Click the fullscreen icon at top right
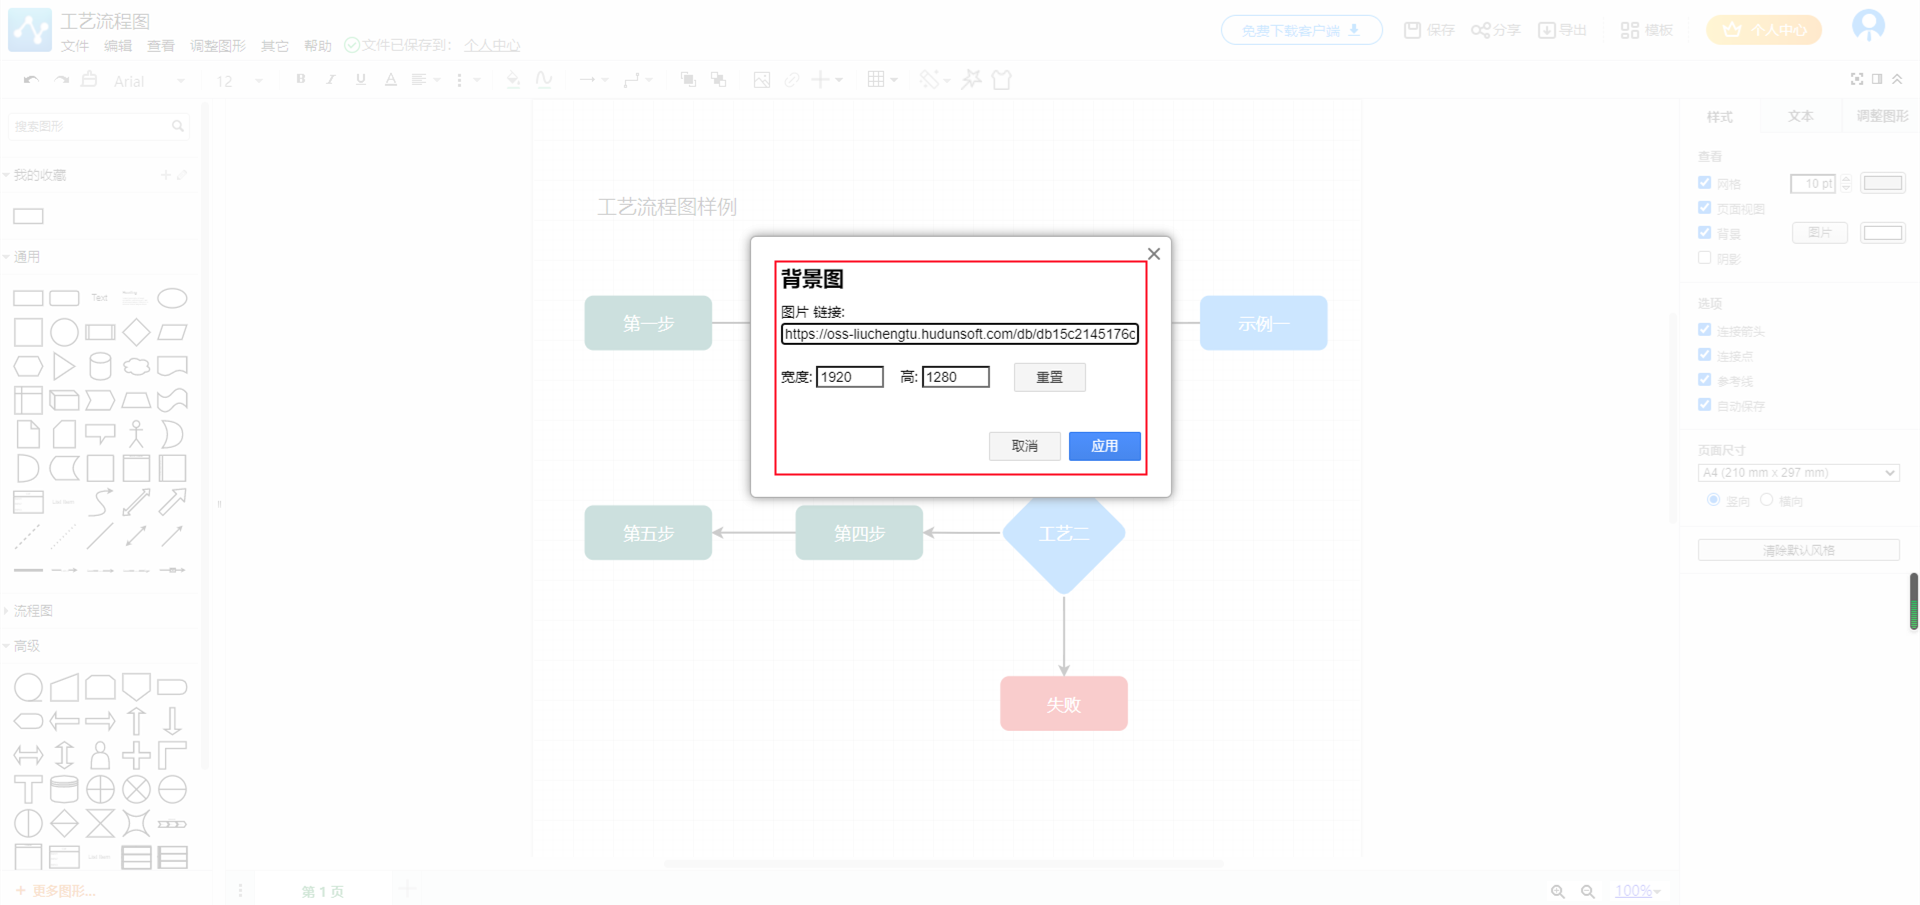 pyautogui.click(x=1856, y=79)
